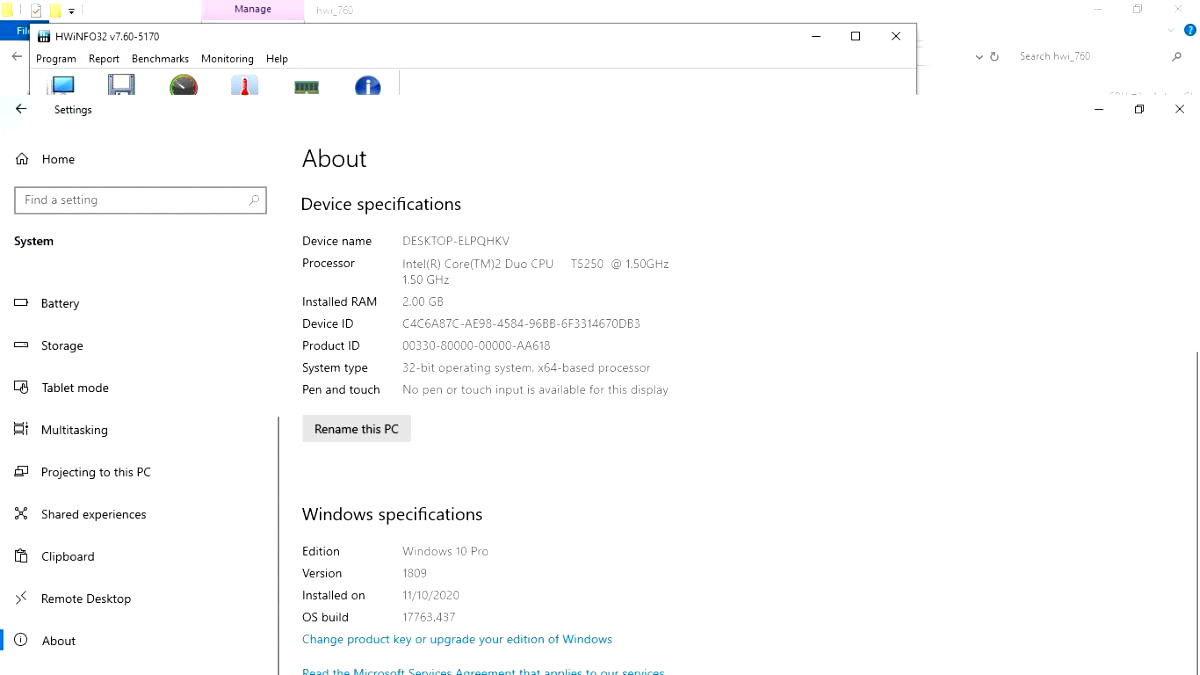
Task: Click the HWiNFO32 Summary monitor toolbar icon
Action: click(62, 85)
